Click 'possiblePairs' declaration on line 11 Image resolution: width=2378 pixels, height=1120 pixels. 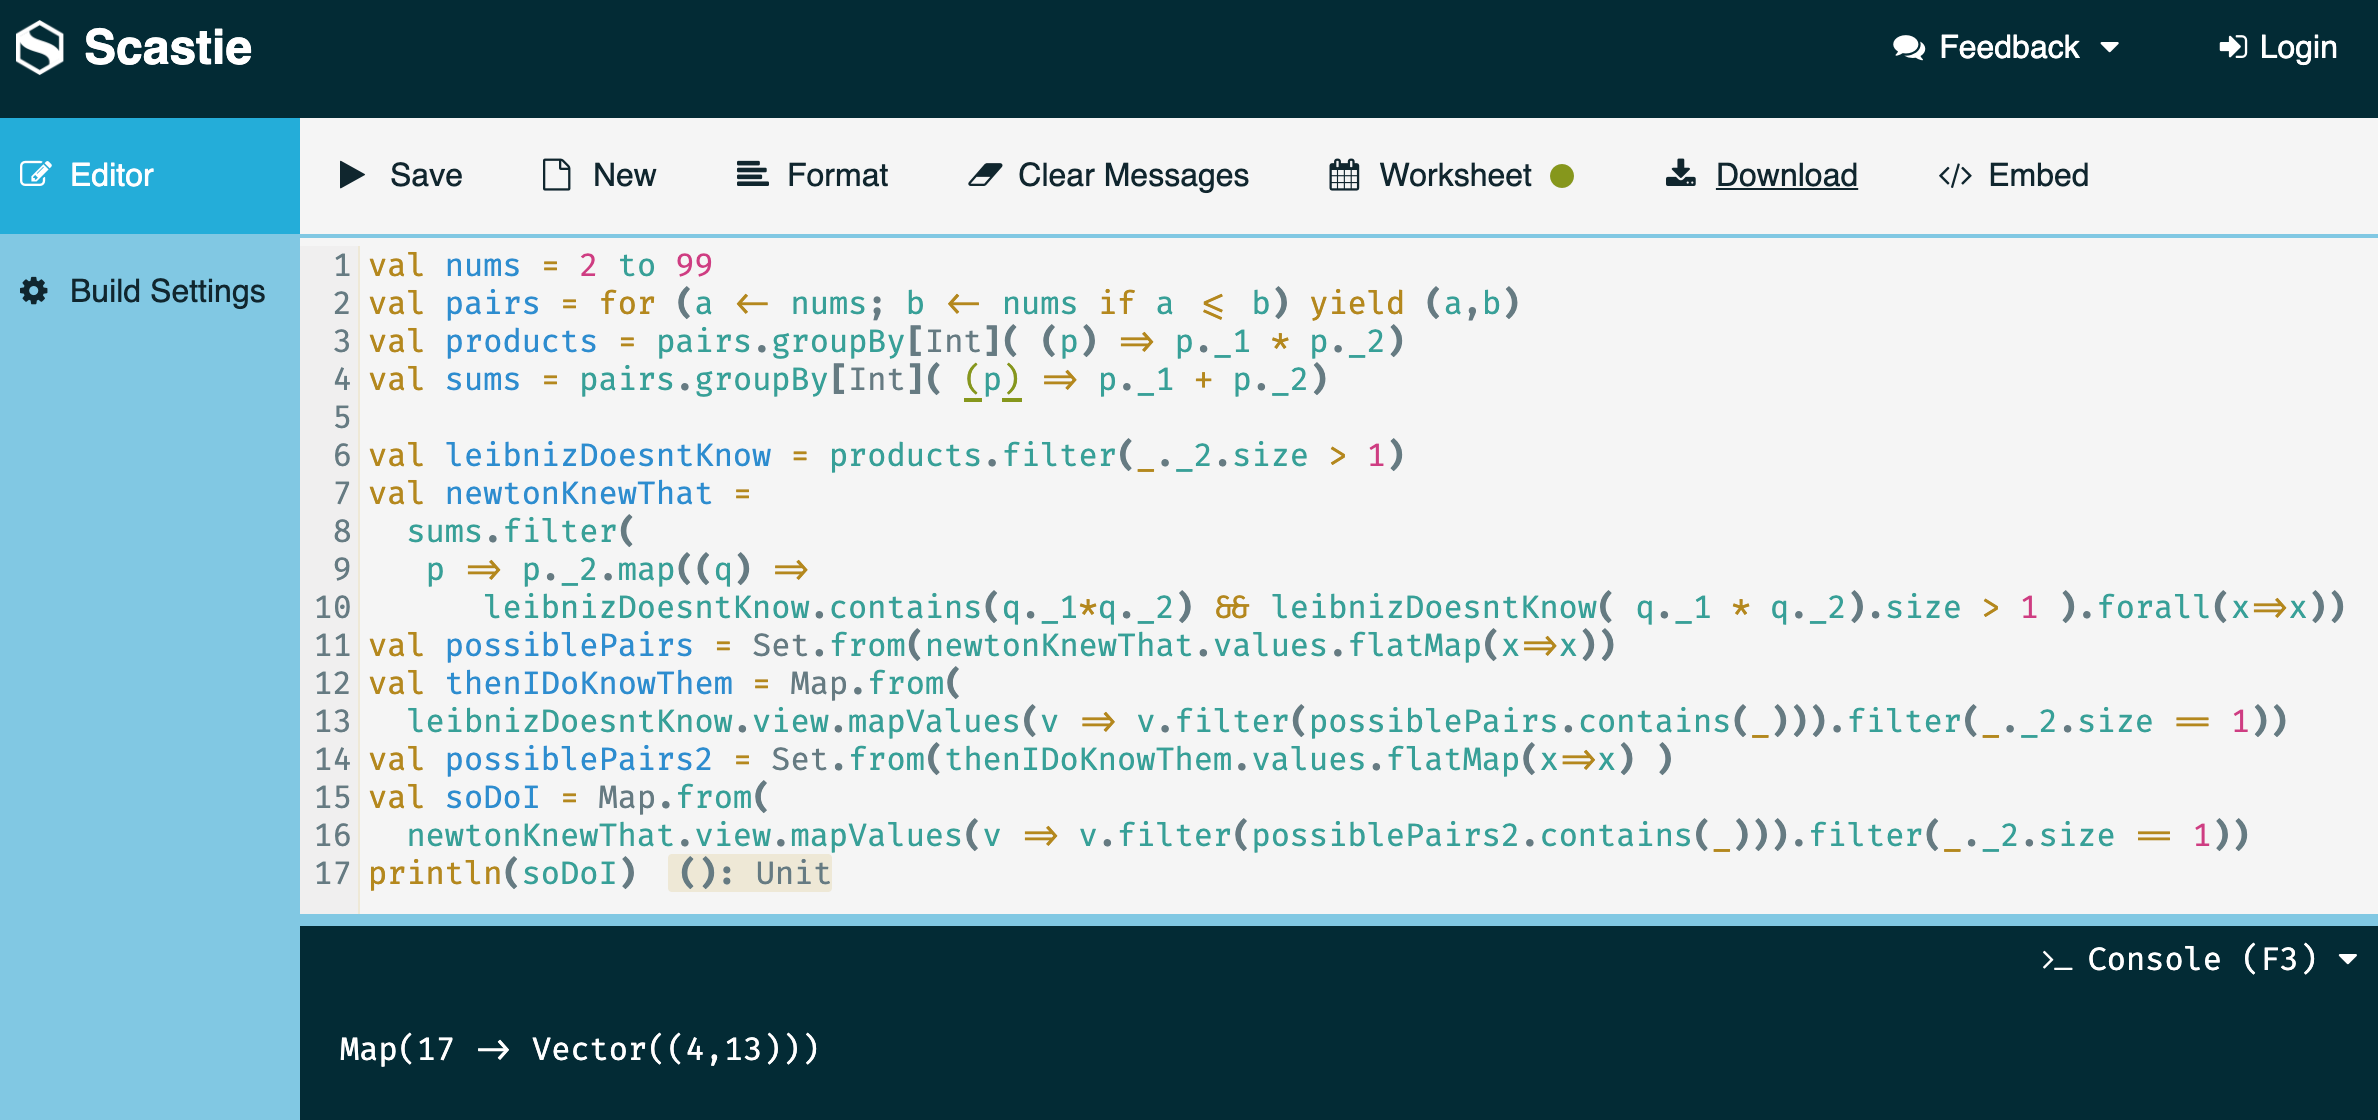pyautogui.click(x=569, y=645)
